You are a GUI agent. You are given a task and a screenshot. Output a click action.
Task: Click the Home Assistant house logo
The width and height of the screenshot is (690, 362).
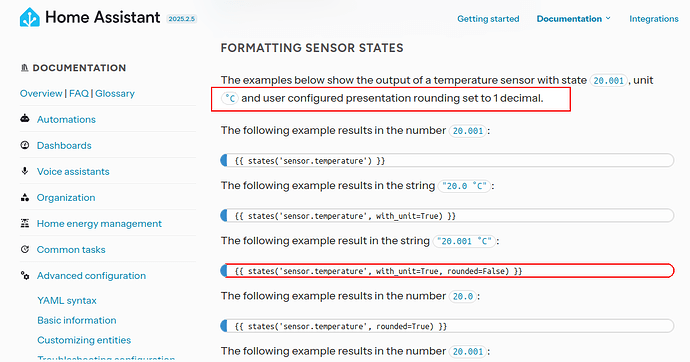click(29, 17)
